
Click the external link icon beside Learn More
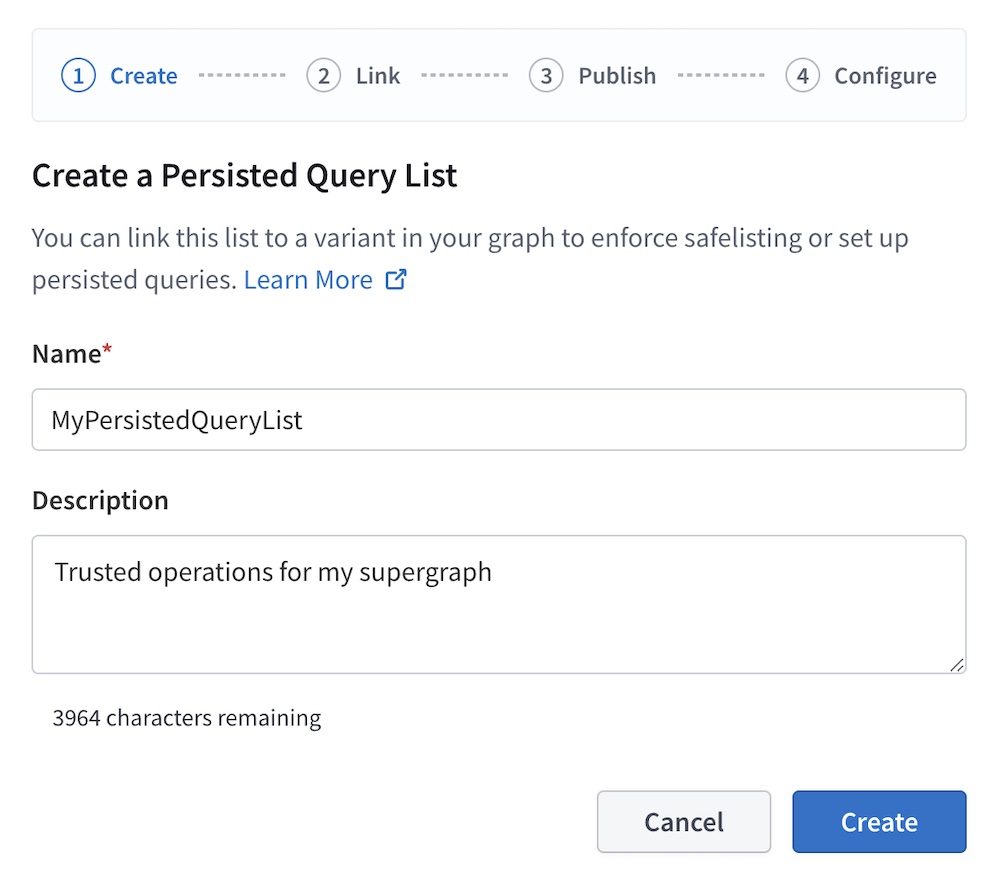click(396, 279)
